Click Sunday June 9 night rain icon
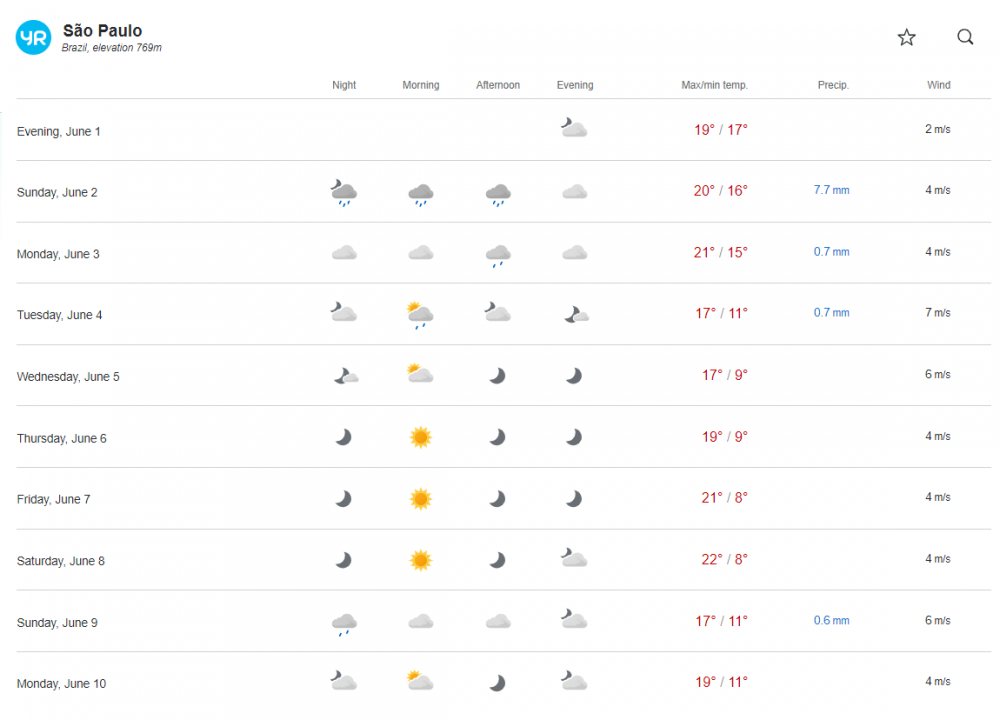The height and width of the screenshot is (720, 1000). coord(344,624)
